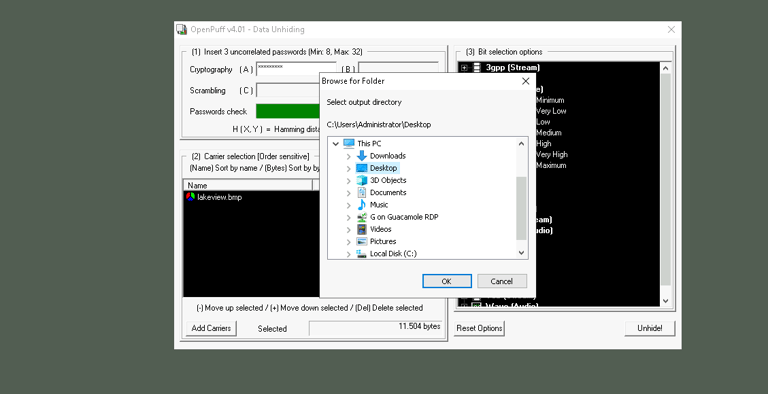The height and width of the screenshot is (394, 768).
Task: Select G on Guacamole RDP entry
Action: [404, 217]
